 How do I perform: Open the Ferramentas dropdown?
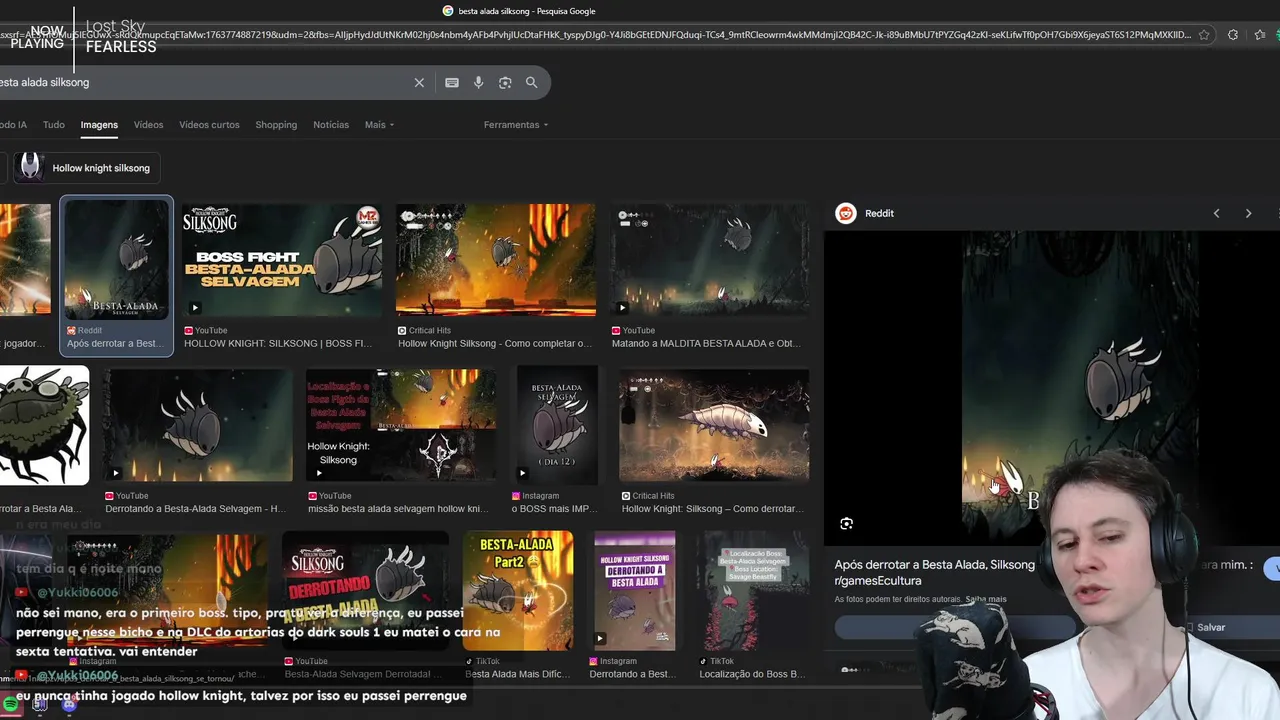pyautogui.click(x=516, y=125)
